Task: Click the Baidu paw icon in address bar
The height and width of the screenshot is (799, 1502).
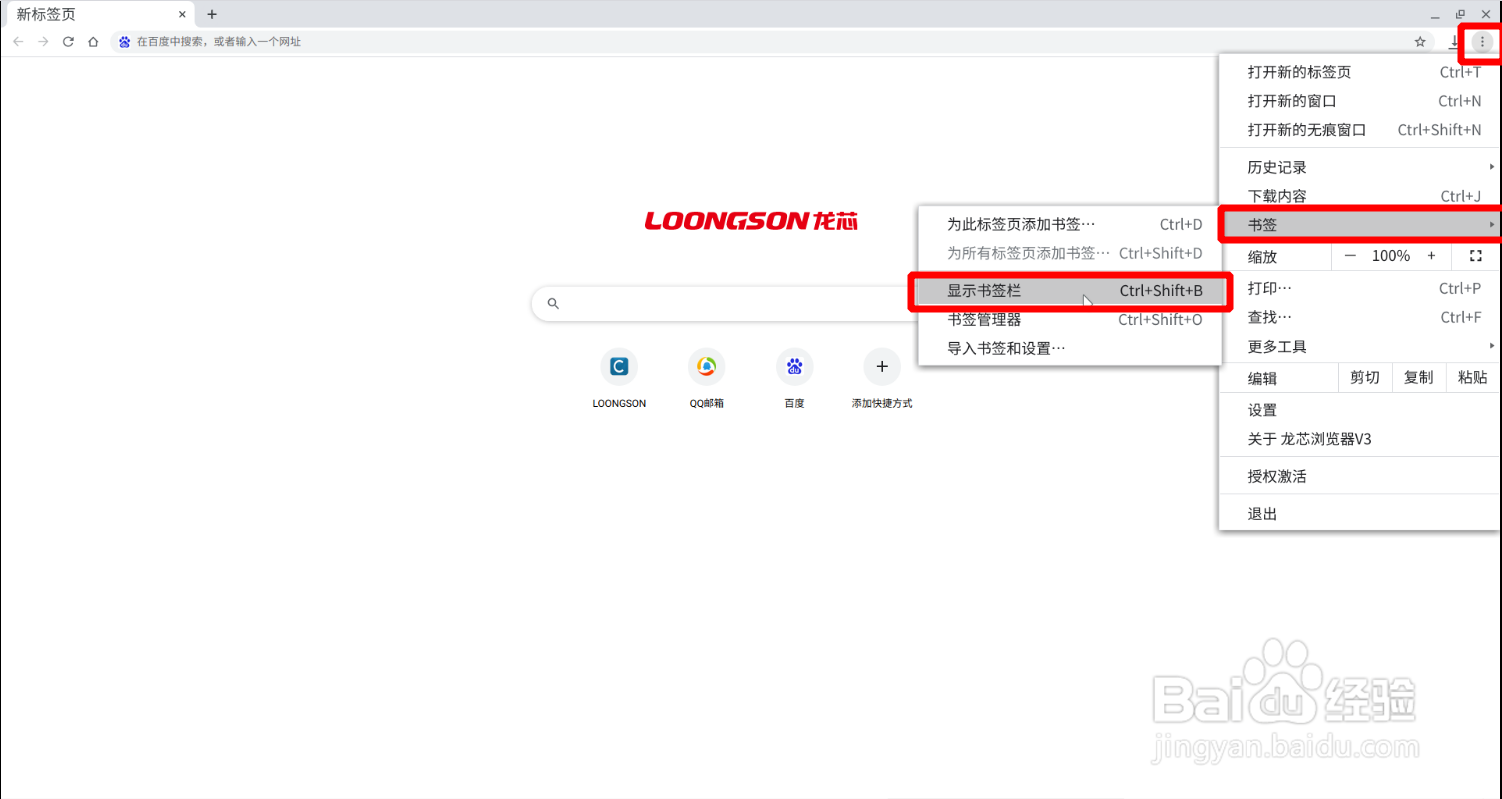Action: pyautogui.click(x=125, y=42)
